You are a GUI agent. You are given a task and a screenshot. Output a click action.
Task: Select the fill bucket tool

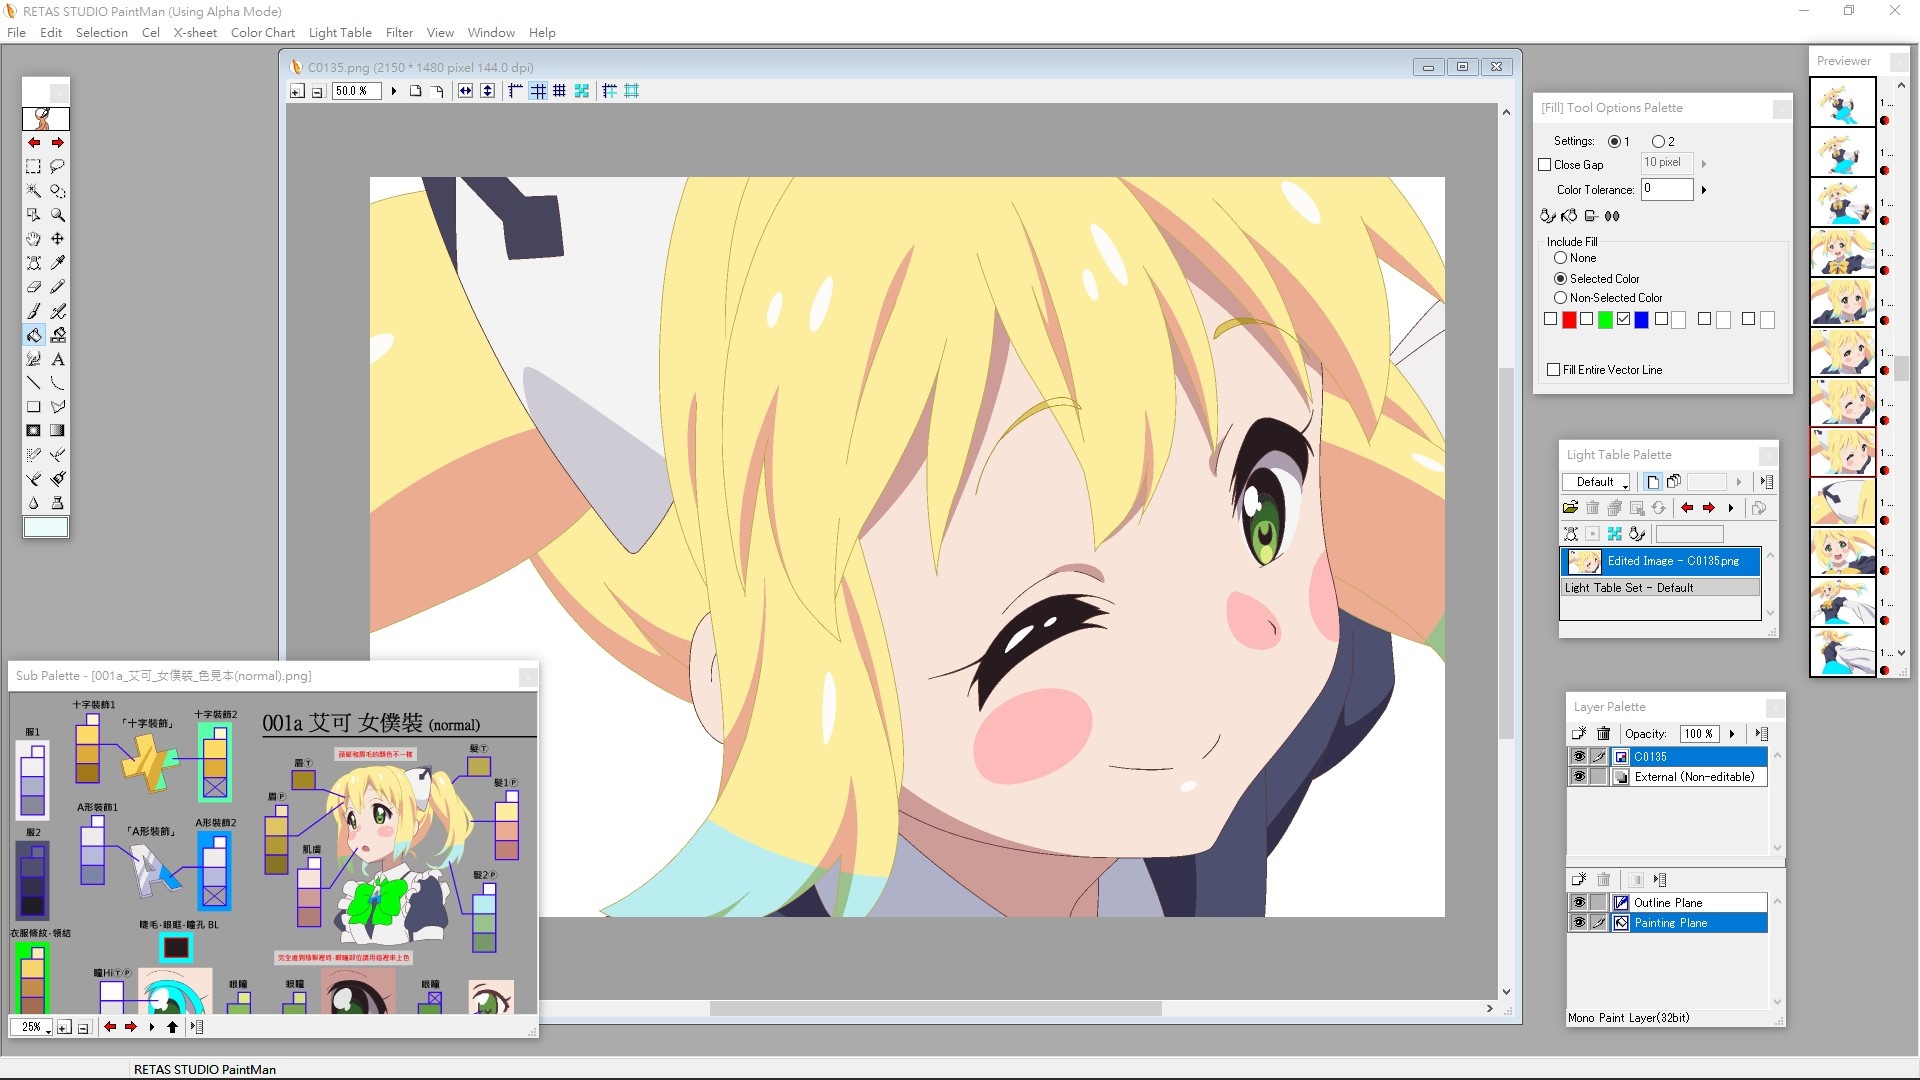pos(33,335)
